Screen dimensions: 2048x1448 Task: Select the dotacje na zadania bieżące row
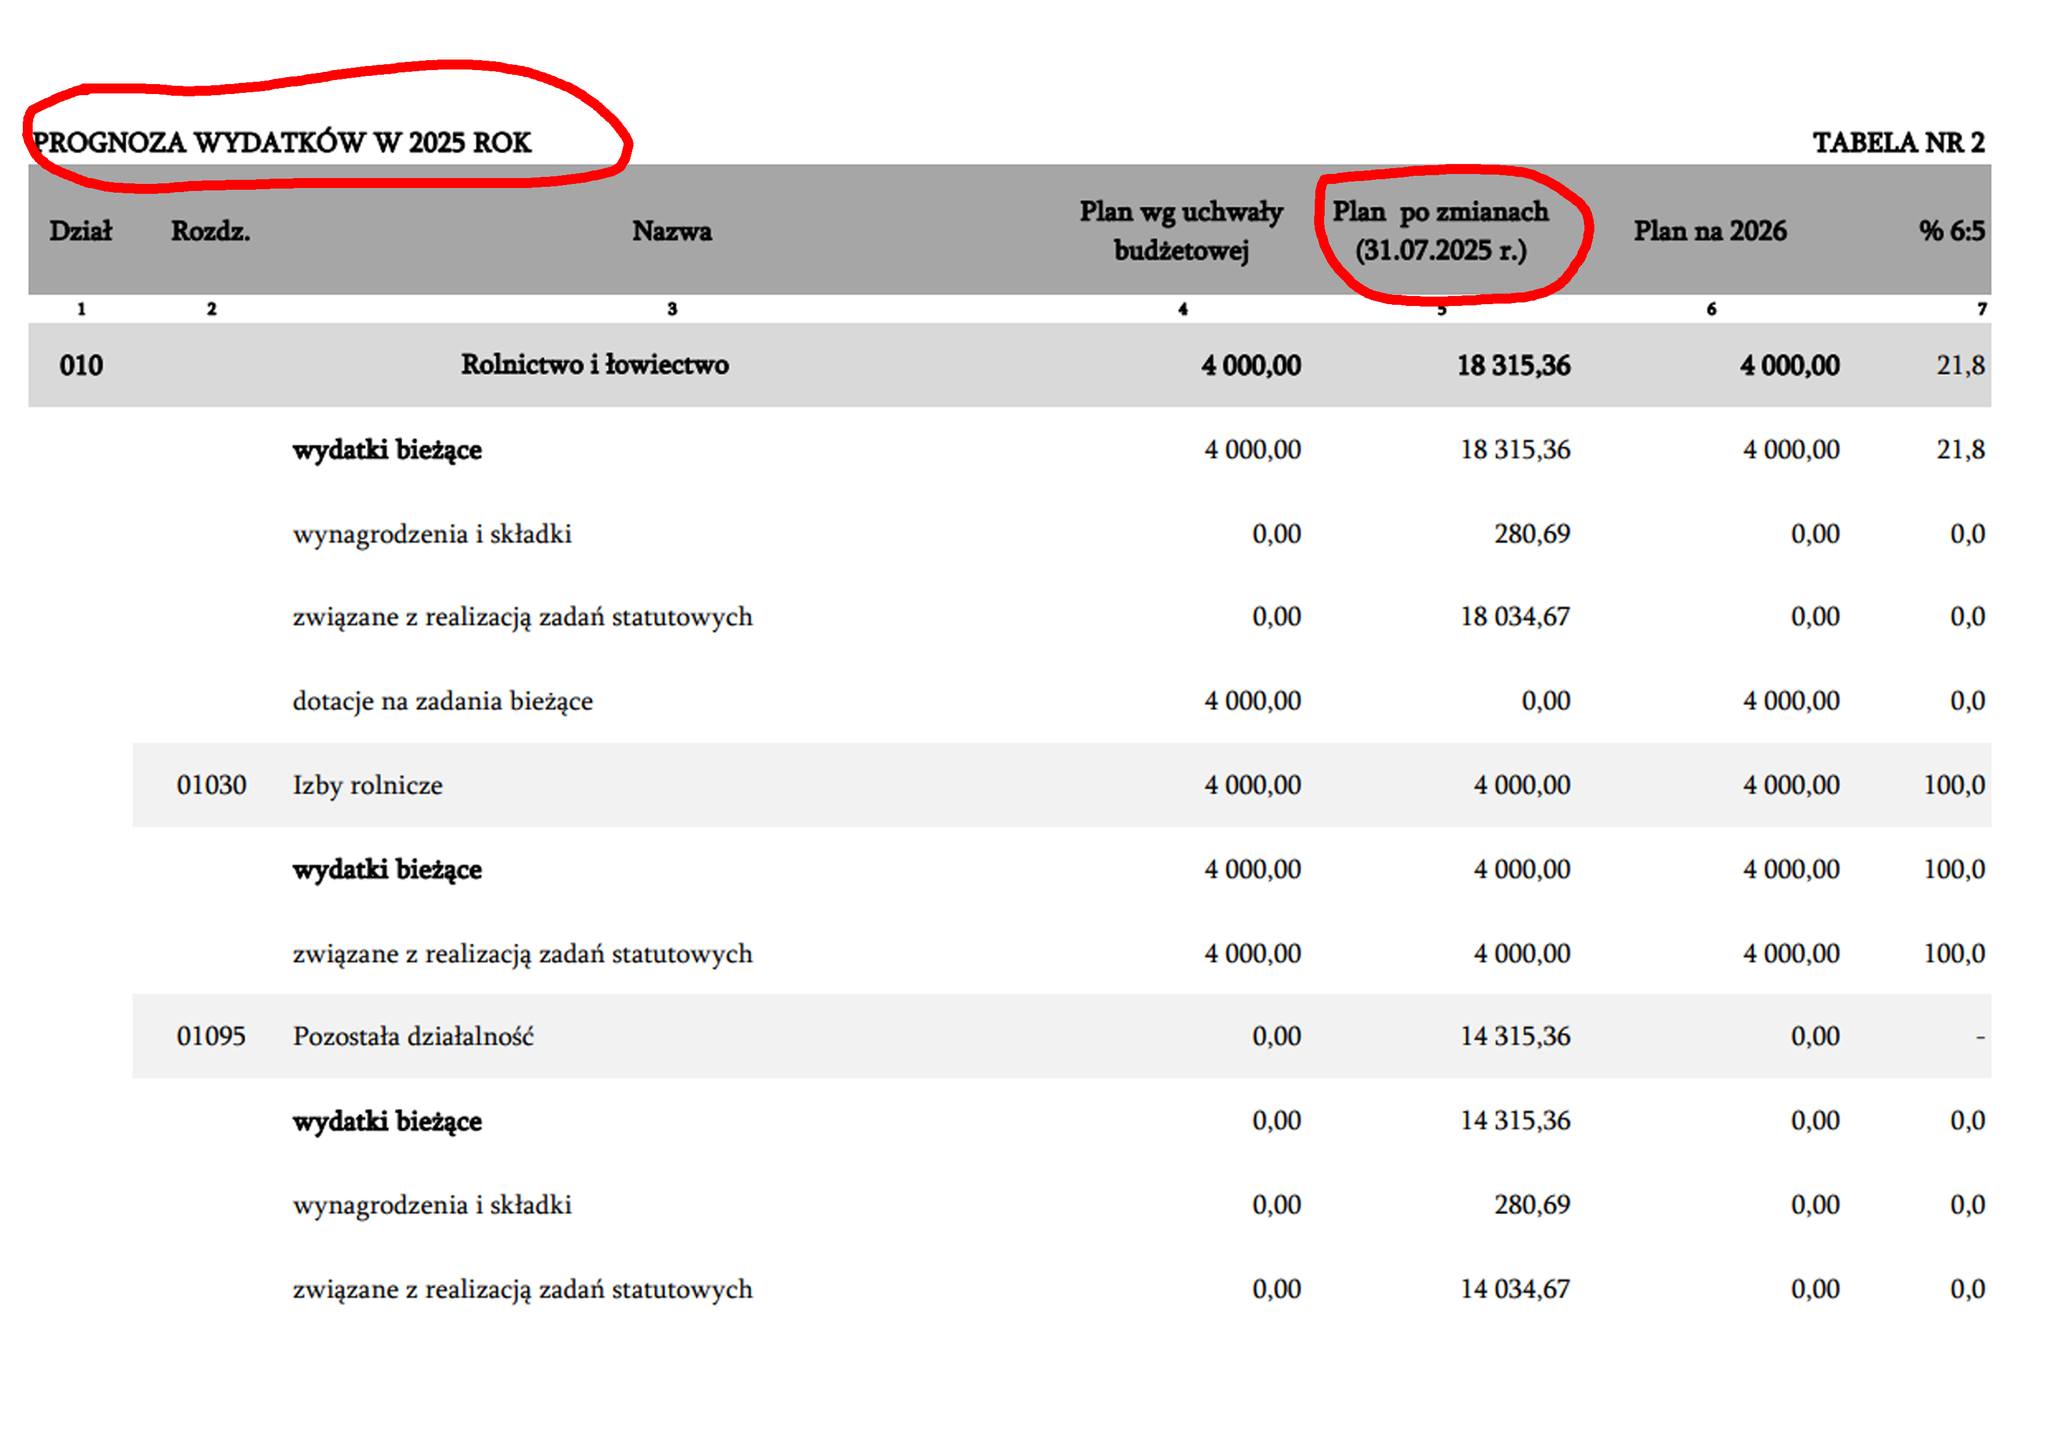click(442, 701)
